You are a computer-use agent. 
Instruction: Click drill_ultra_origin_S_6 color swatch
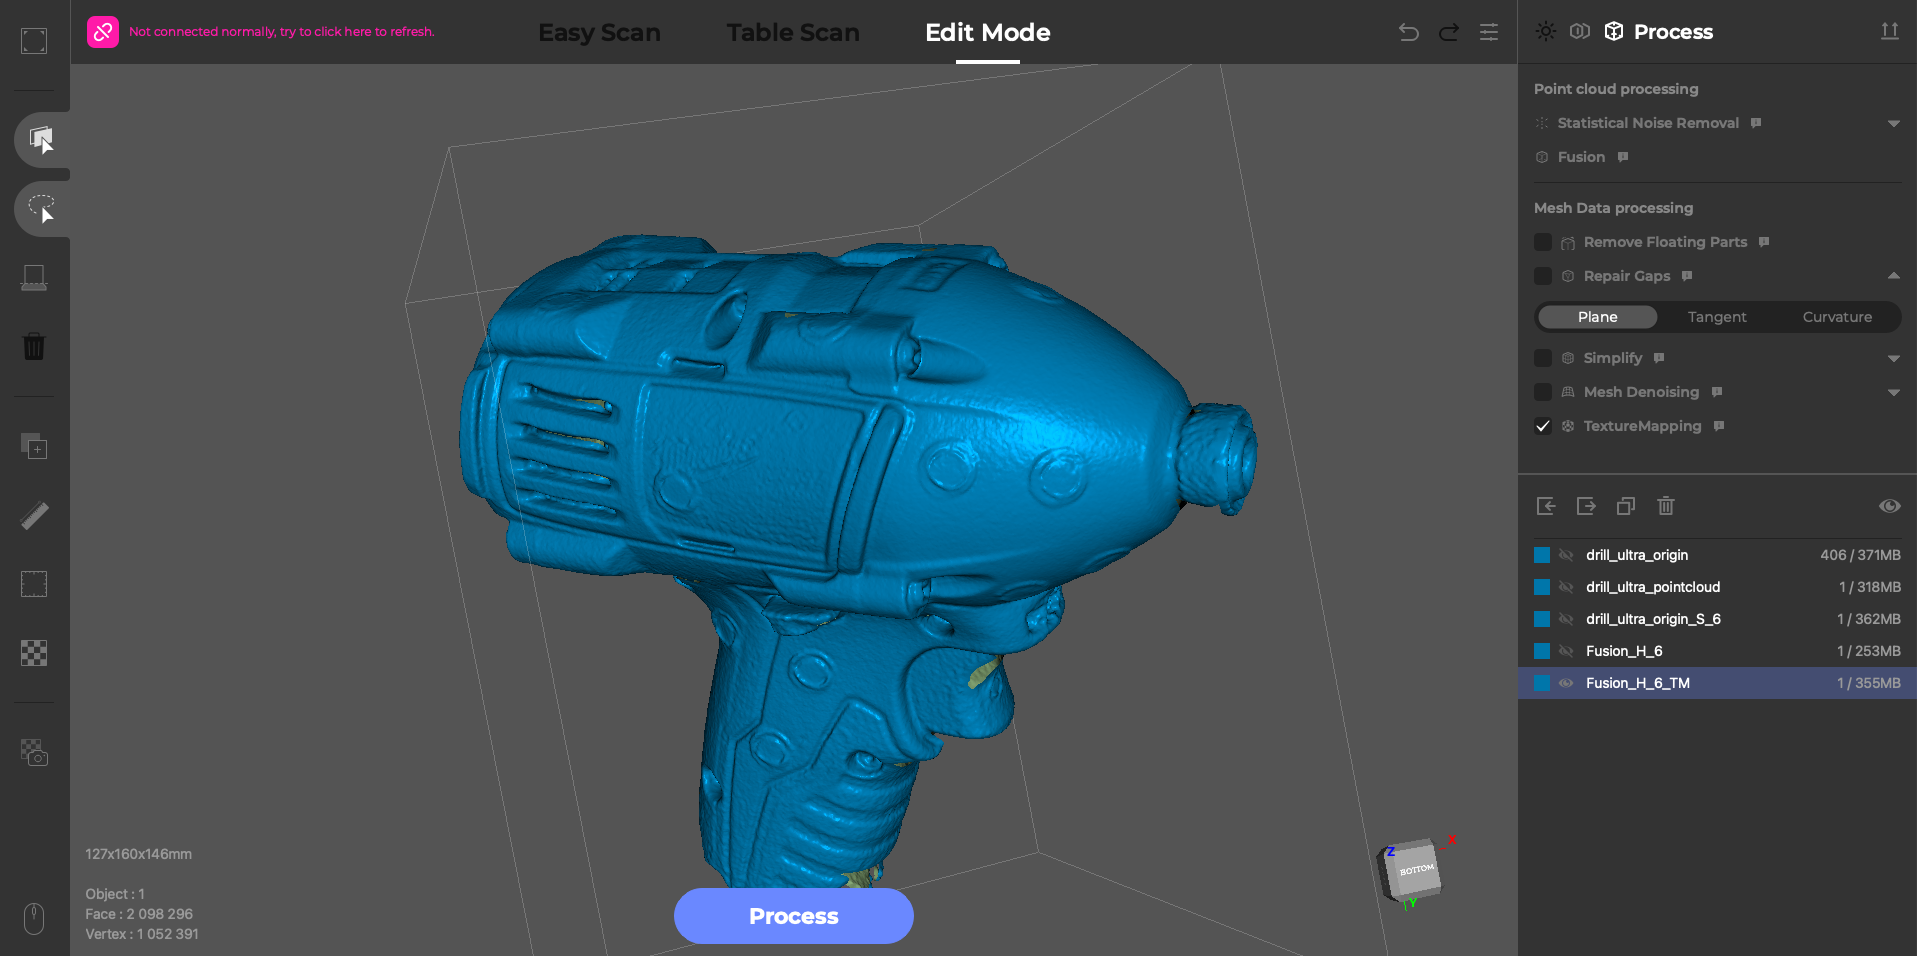pyautogui.click(x=1542, y=619)
